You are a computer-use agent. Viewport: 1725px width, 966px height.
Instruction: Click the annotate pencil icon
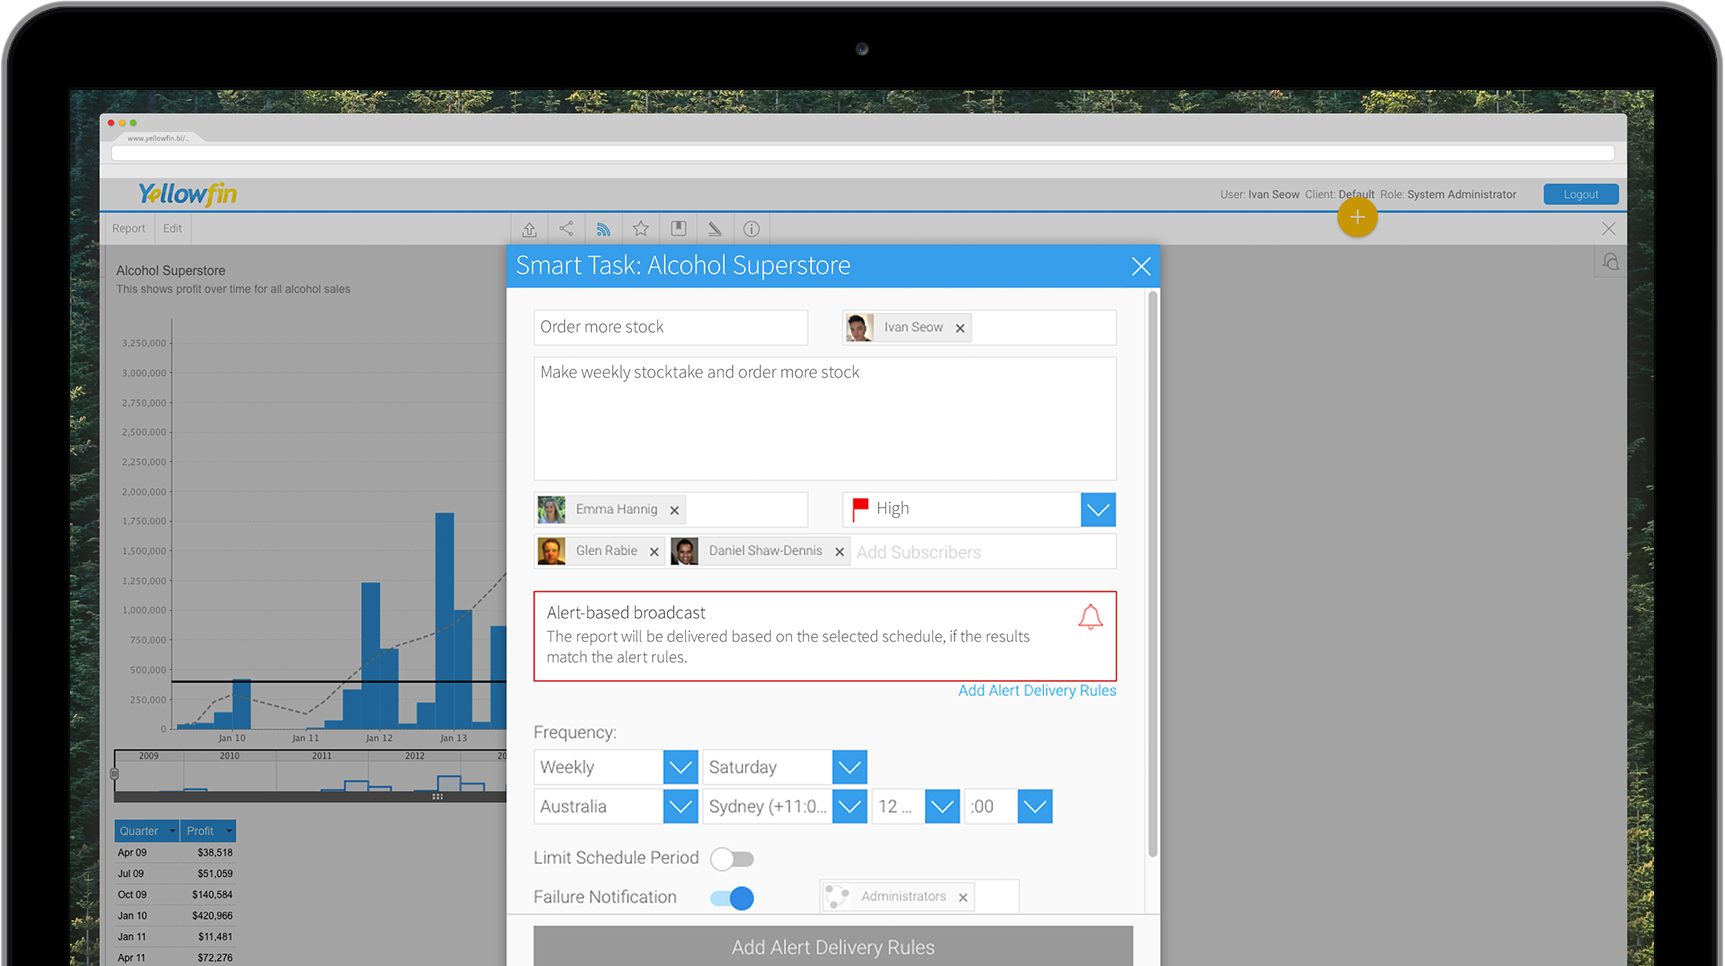[715, 229]
